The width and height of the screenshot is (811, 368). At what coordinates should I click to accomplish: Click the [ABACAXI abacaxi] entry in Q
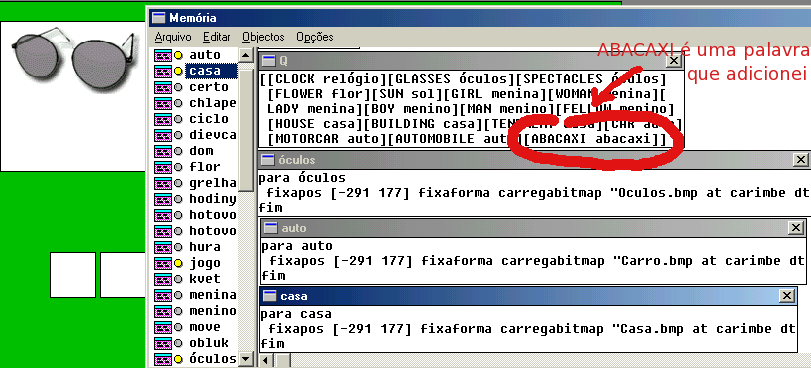tap(591, 139)
